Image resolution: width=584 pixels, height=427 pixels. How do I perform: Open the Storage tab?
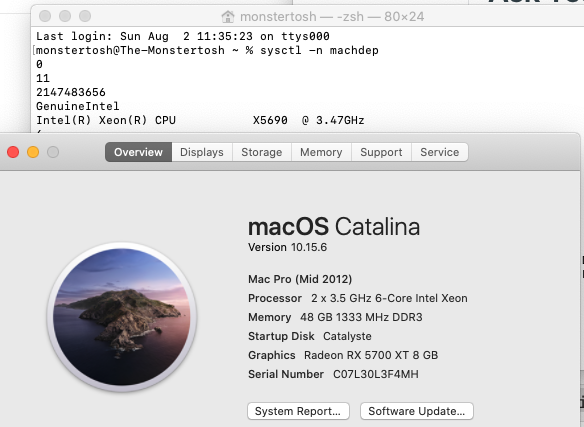pyautogui.click(x=261, y=152)
